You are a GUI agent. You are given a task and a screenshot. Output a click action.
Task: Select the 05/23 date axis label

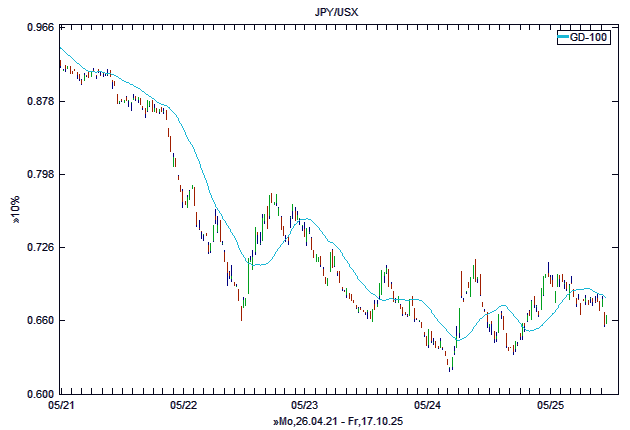[x=305, y=406]
